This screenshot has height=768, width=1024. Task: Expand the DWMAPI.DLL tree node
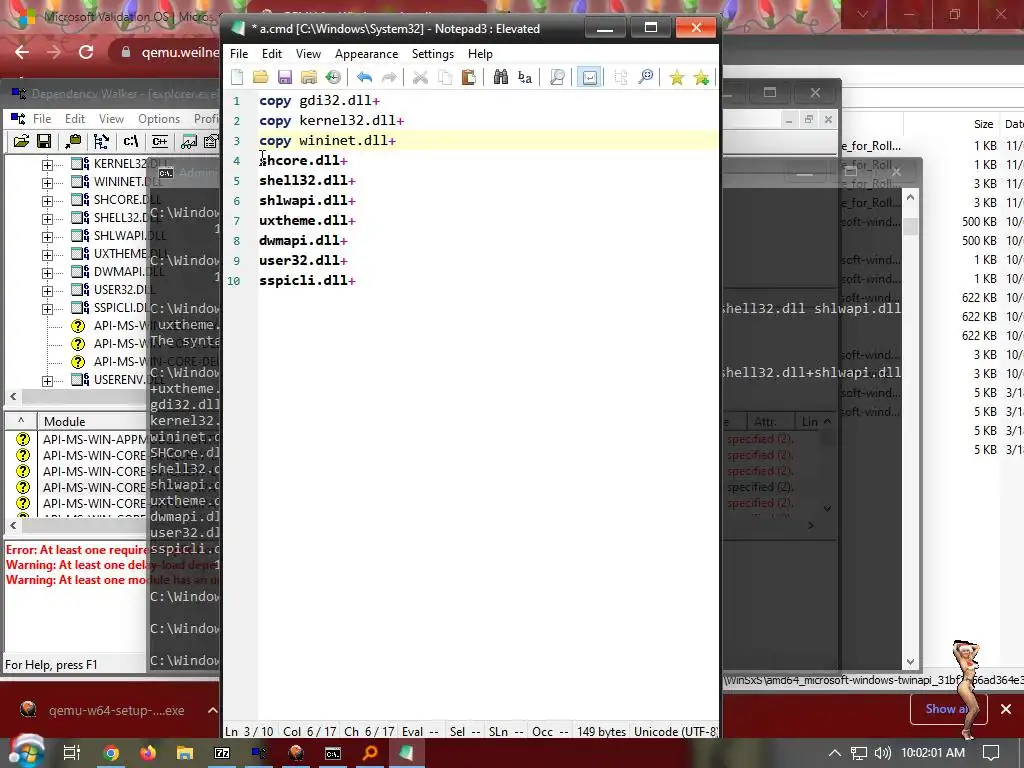click(x=48, y=273)
